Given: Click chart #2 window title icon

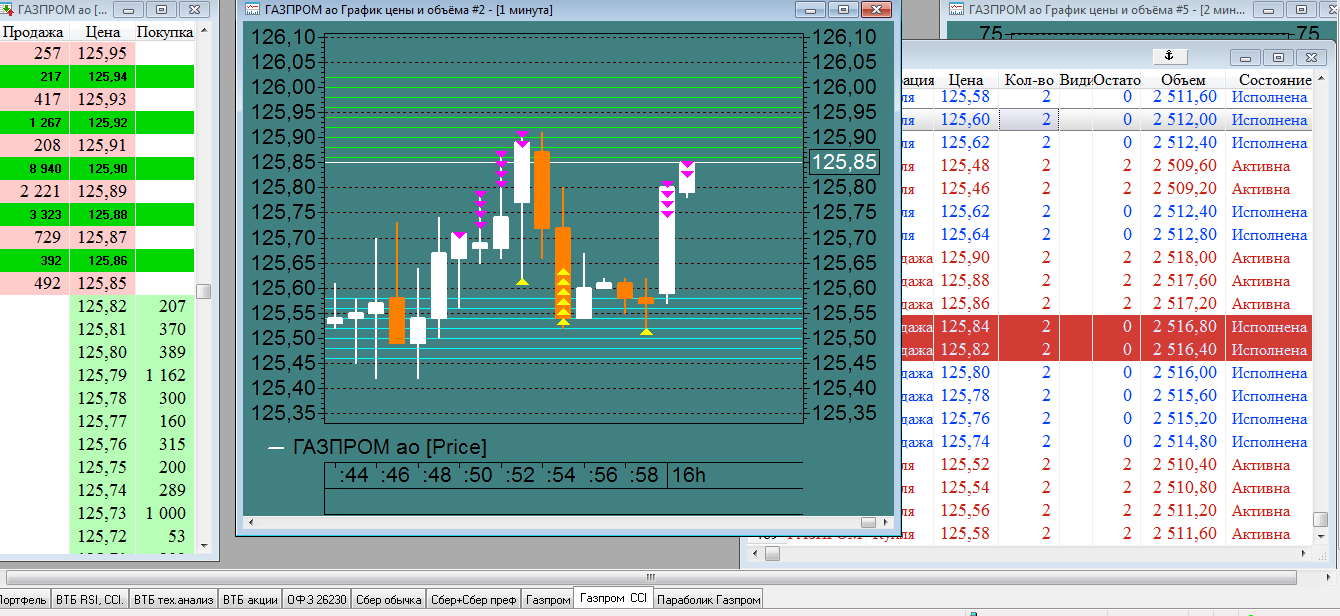Looking at the screenshot, I should tap(254, 9).
